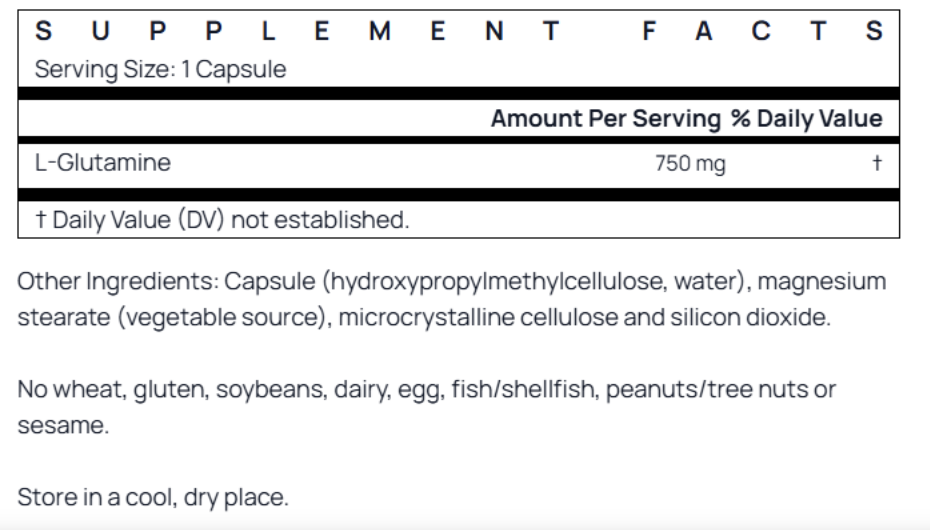
Task: Click the word hydroxypropylmethylcellulose
Action: tap(495, 282)
